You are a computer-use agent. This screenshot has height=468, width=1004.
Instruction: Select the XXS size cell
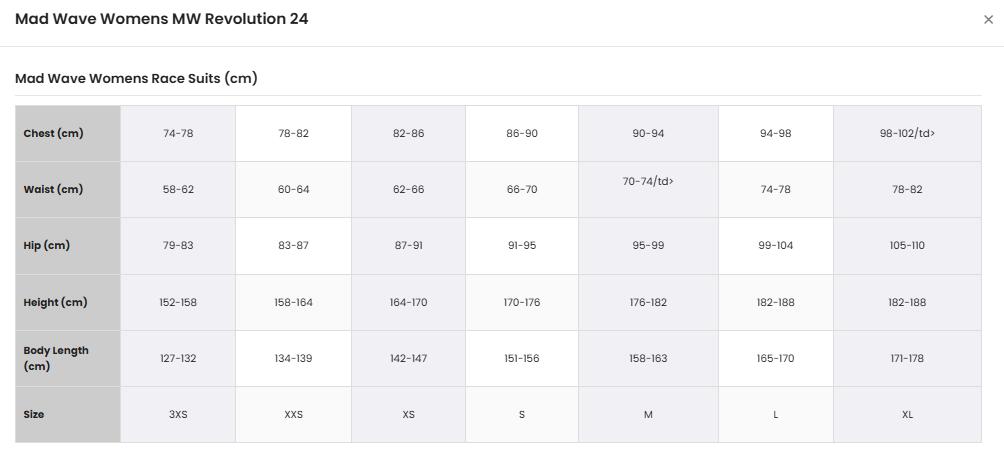[x=293, y=414]
